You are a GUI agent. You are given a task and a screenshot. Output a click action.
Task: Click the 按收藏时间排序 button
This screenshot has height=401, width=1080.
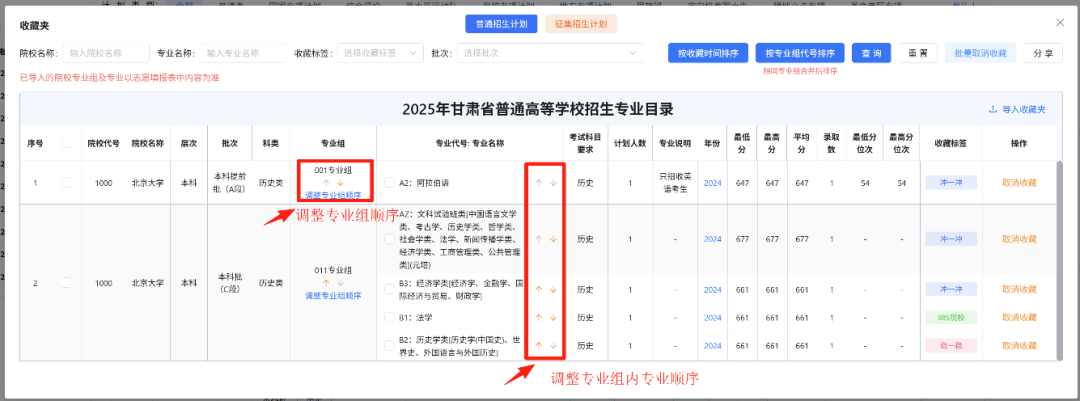[707, 53]
